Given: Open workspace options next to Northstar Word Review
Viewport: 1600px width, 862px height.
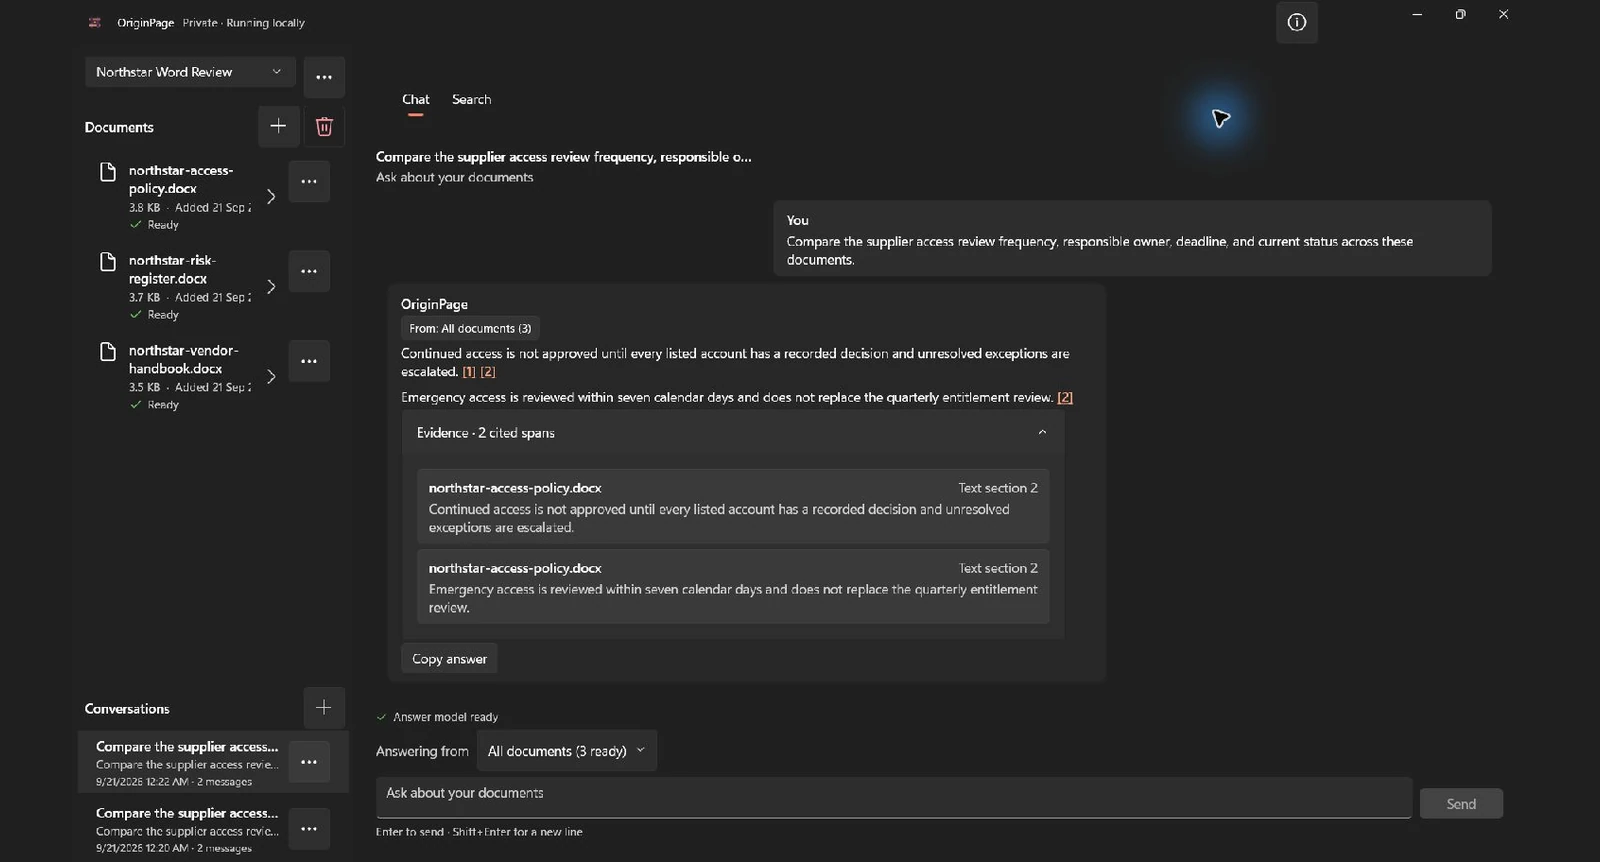Looking at the screenshot, I should coord(324,77).
